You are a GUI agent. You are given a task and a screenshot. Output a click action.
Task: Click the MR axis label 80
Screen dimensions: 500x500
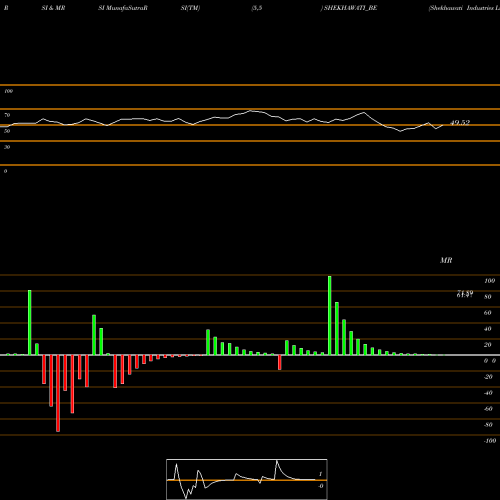tap(488, 297)
